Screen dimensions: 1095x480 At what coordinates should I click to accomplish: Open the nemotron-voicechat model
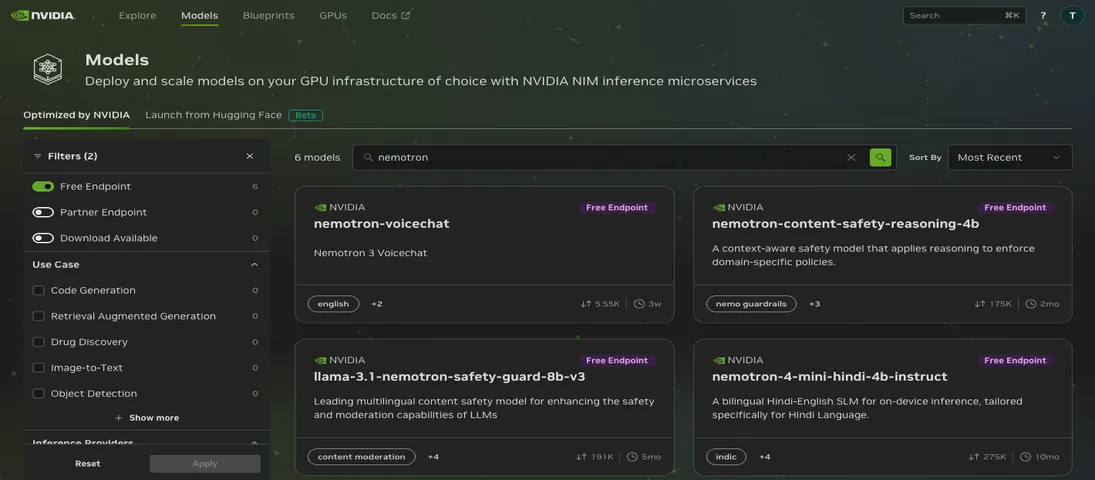382,224
